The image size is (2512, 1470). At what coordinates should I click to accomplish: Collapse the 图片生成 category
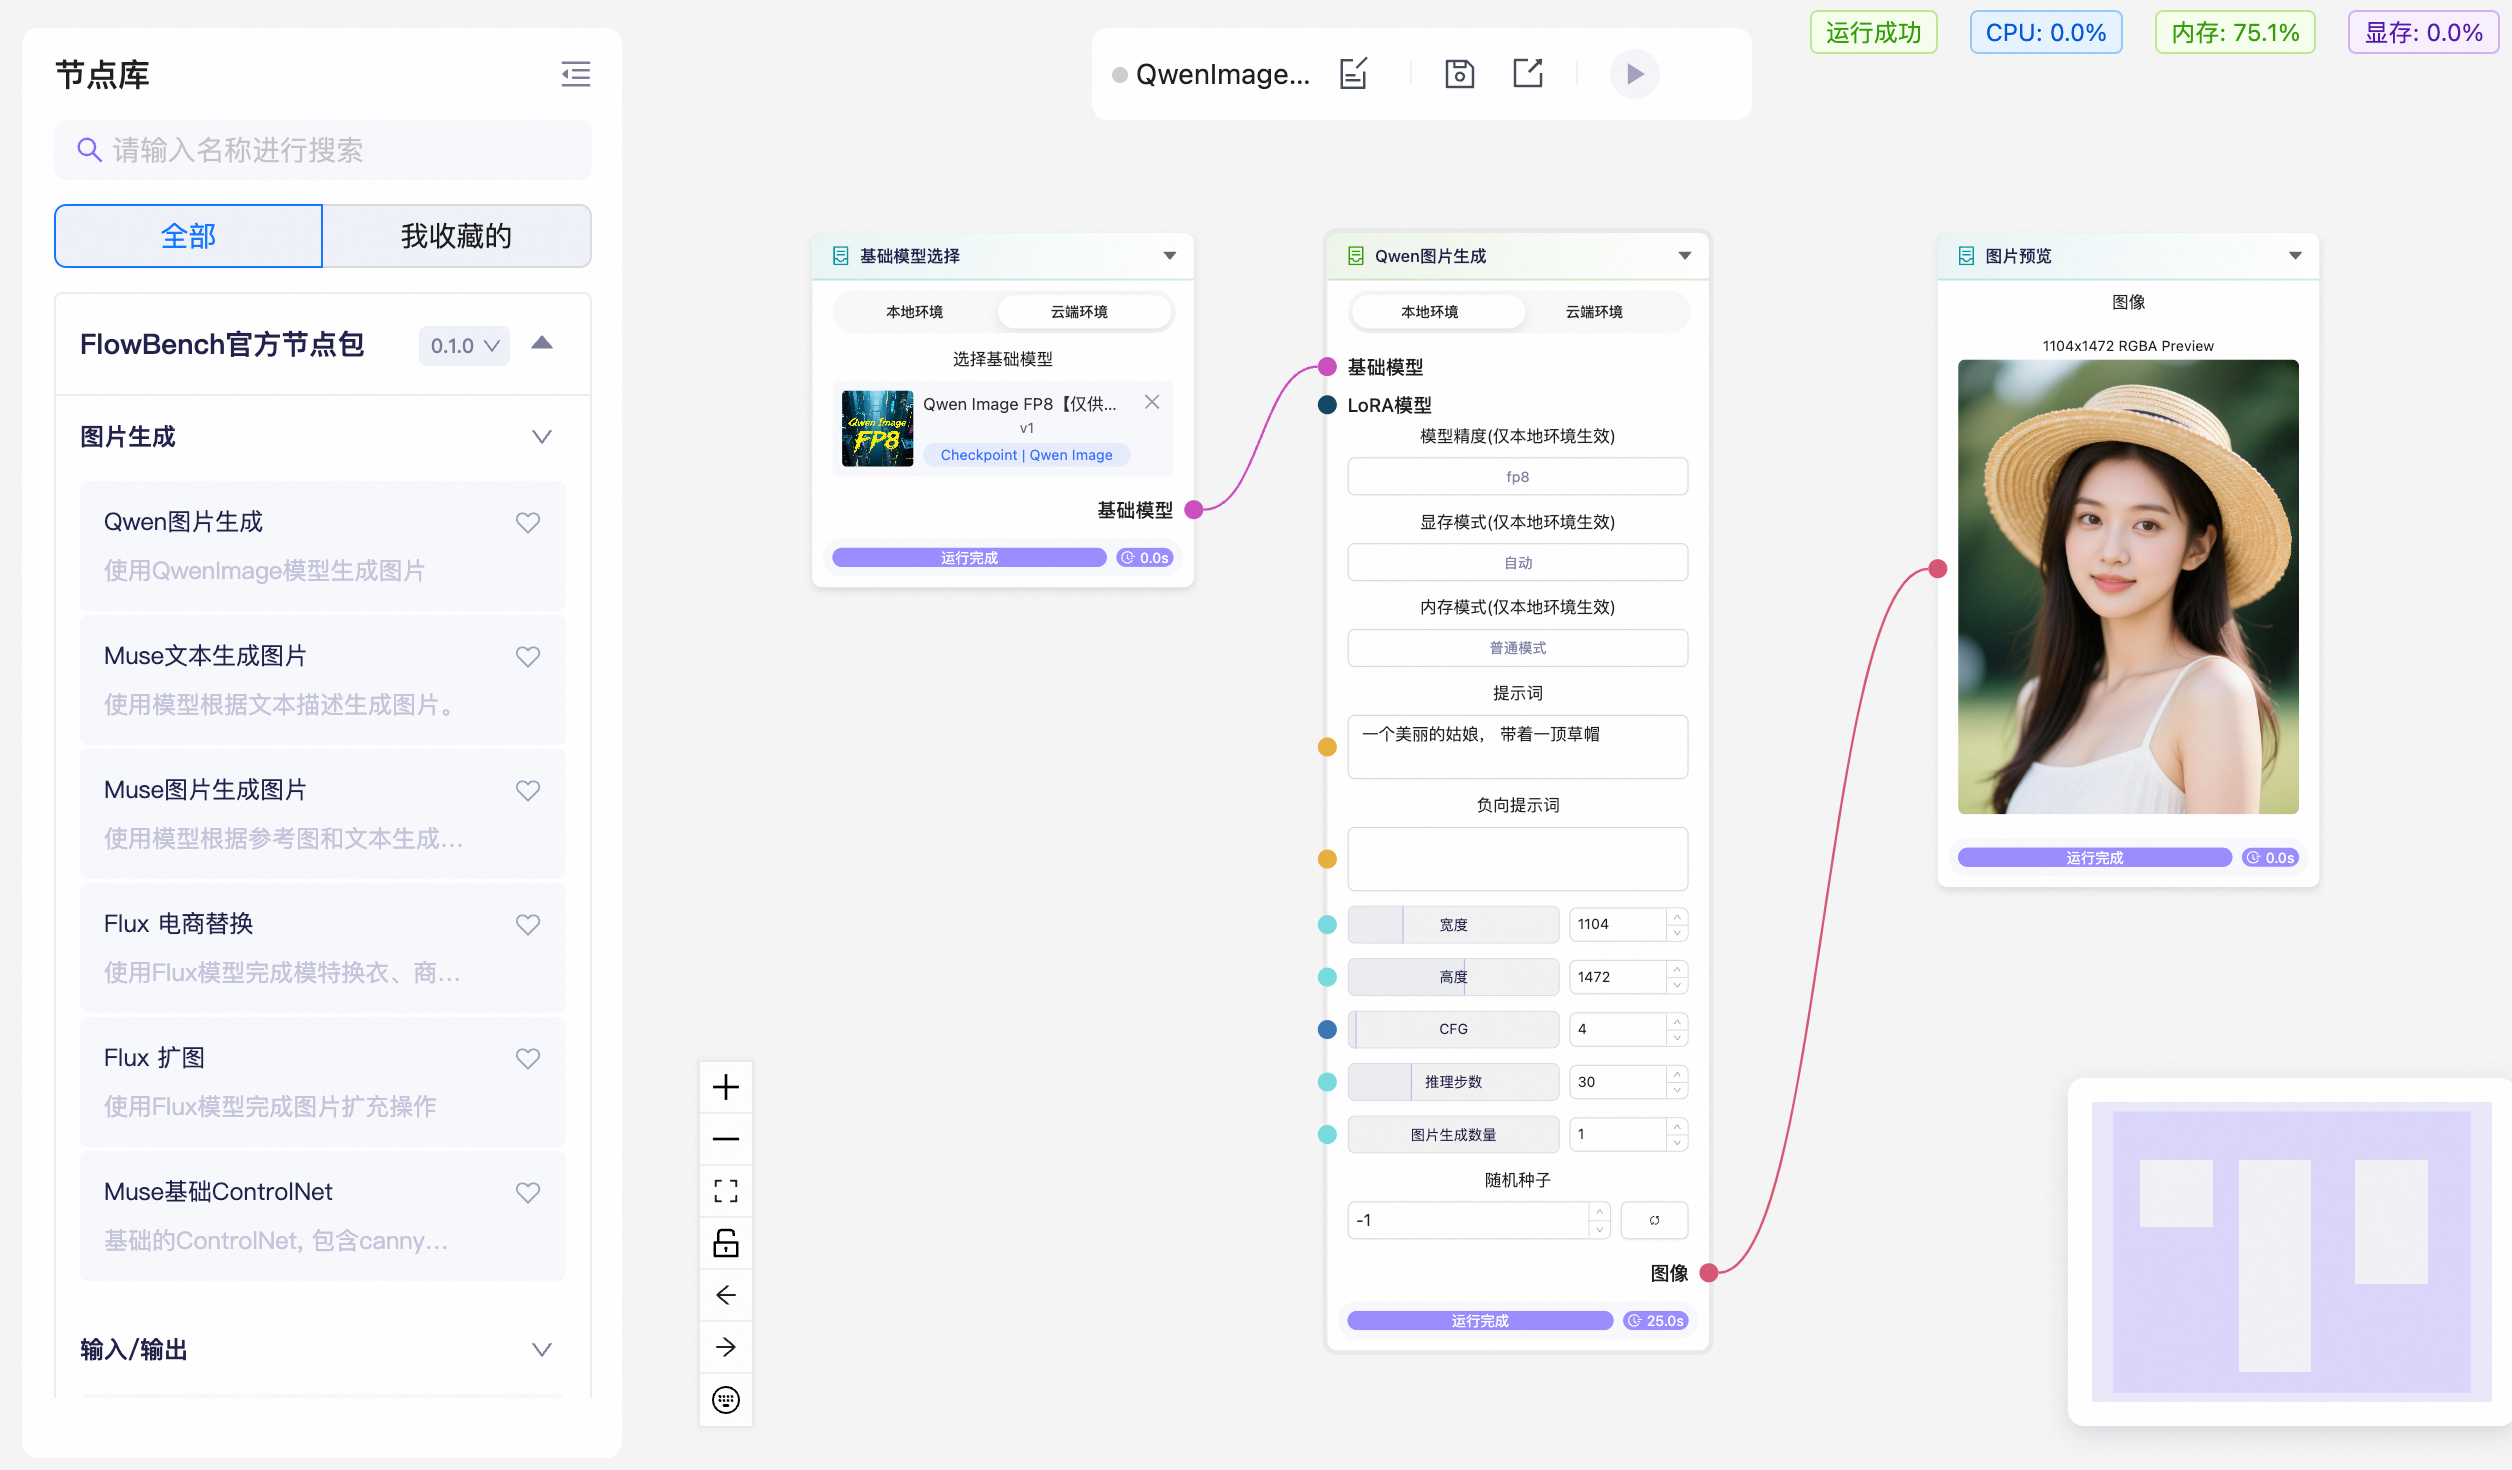coord(541,437)
